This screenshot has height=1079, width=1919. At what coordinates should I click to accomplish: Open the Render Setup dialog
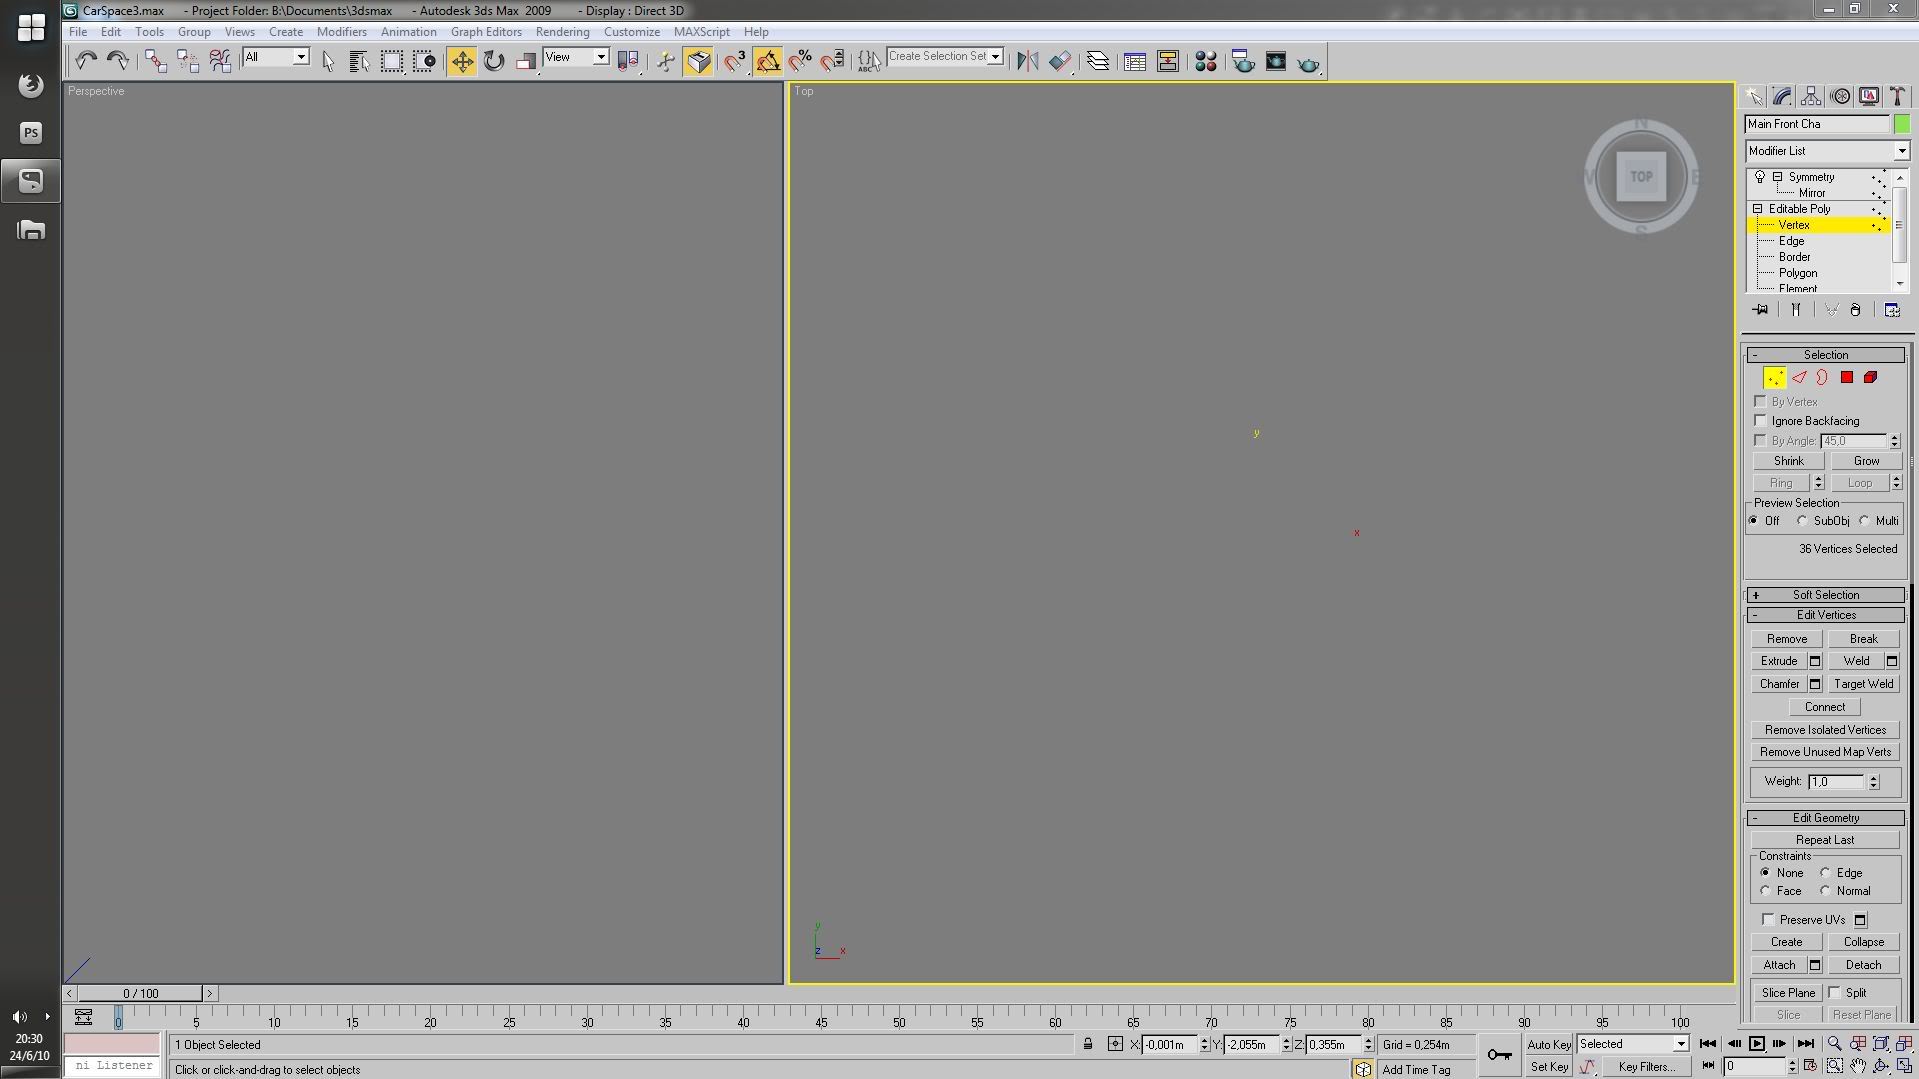pos(1243,61)
